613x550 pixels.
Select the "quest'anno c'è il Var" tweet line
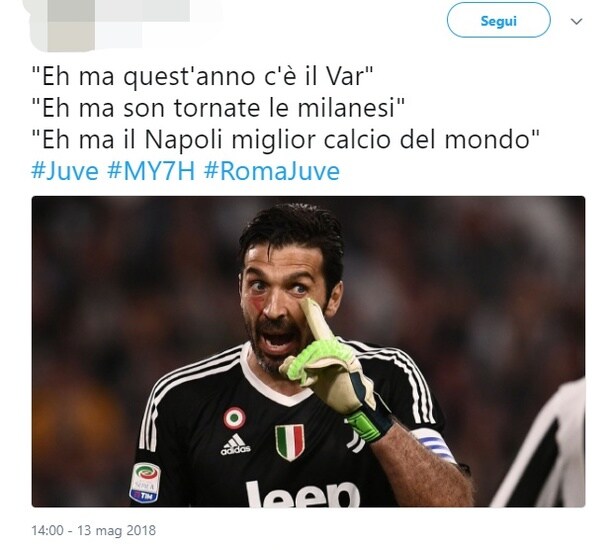click(202, 75)
